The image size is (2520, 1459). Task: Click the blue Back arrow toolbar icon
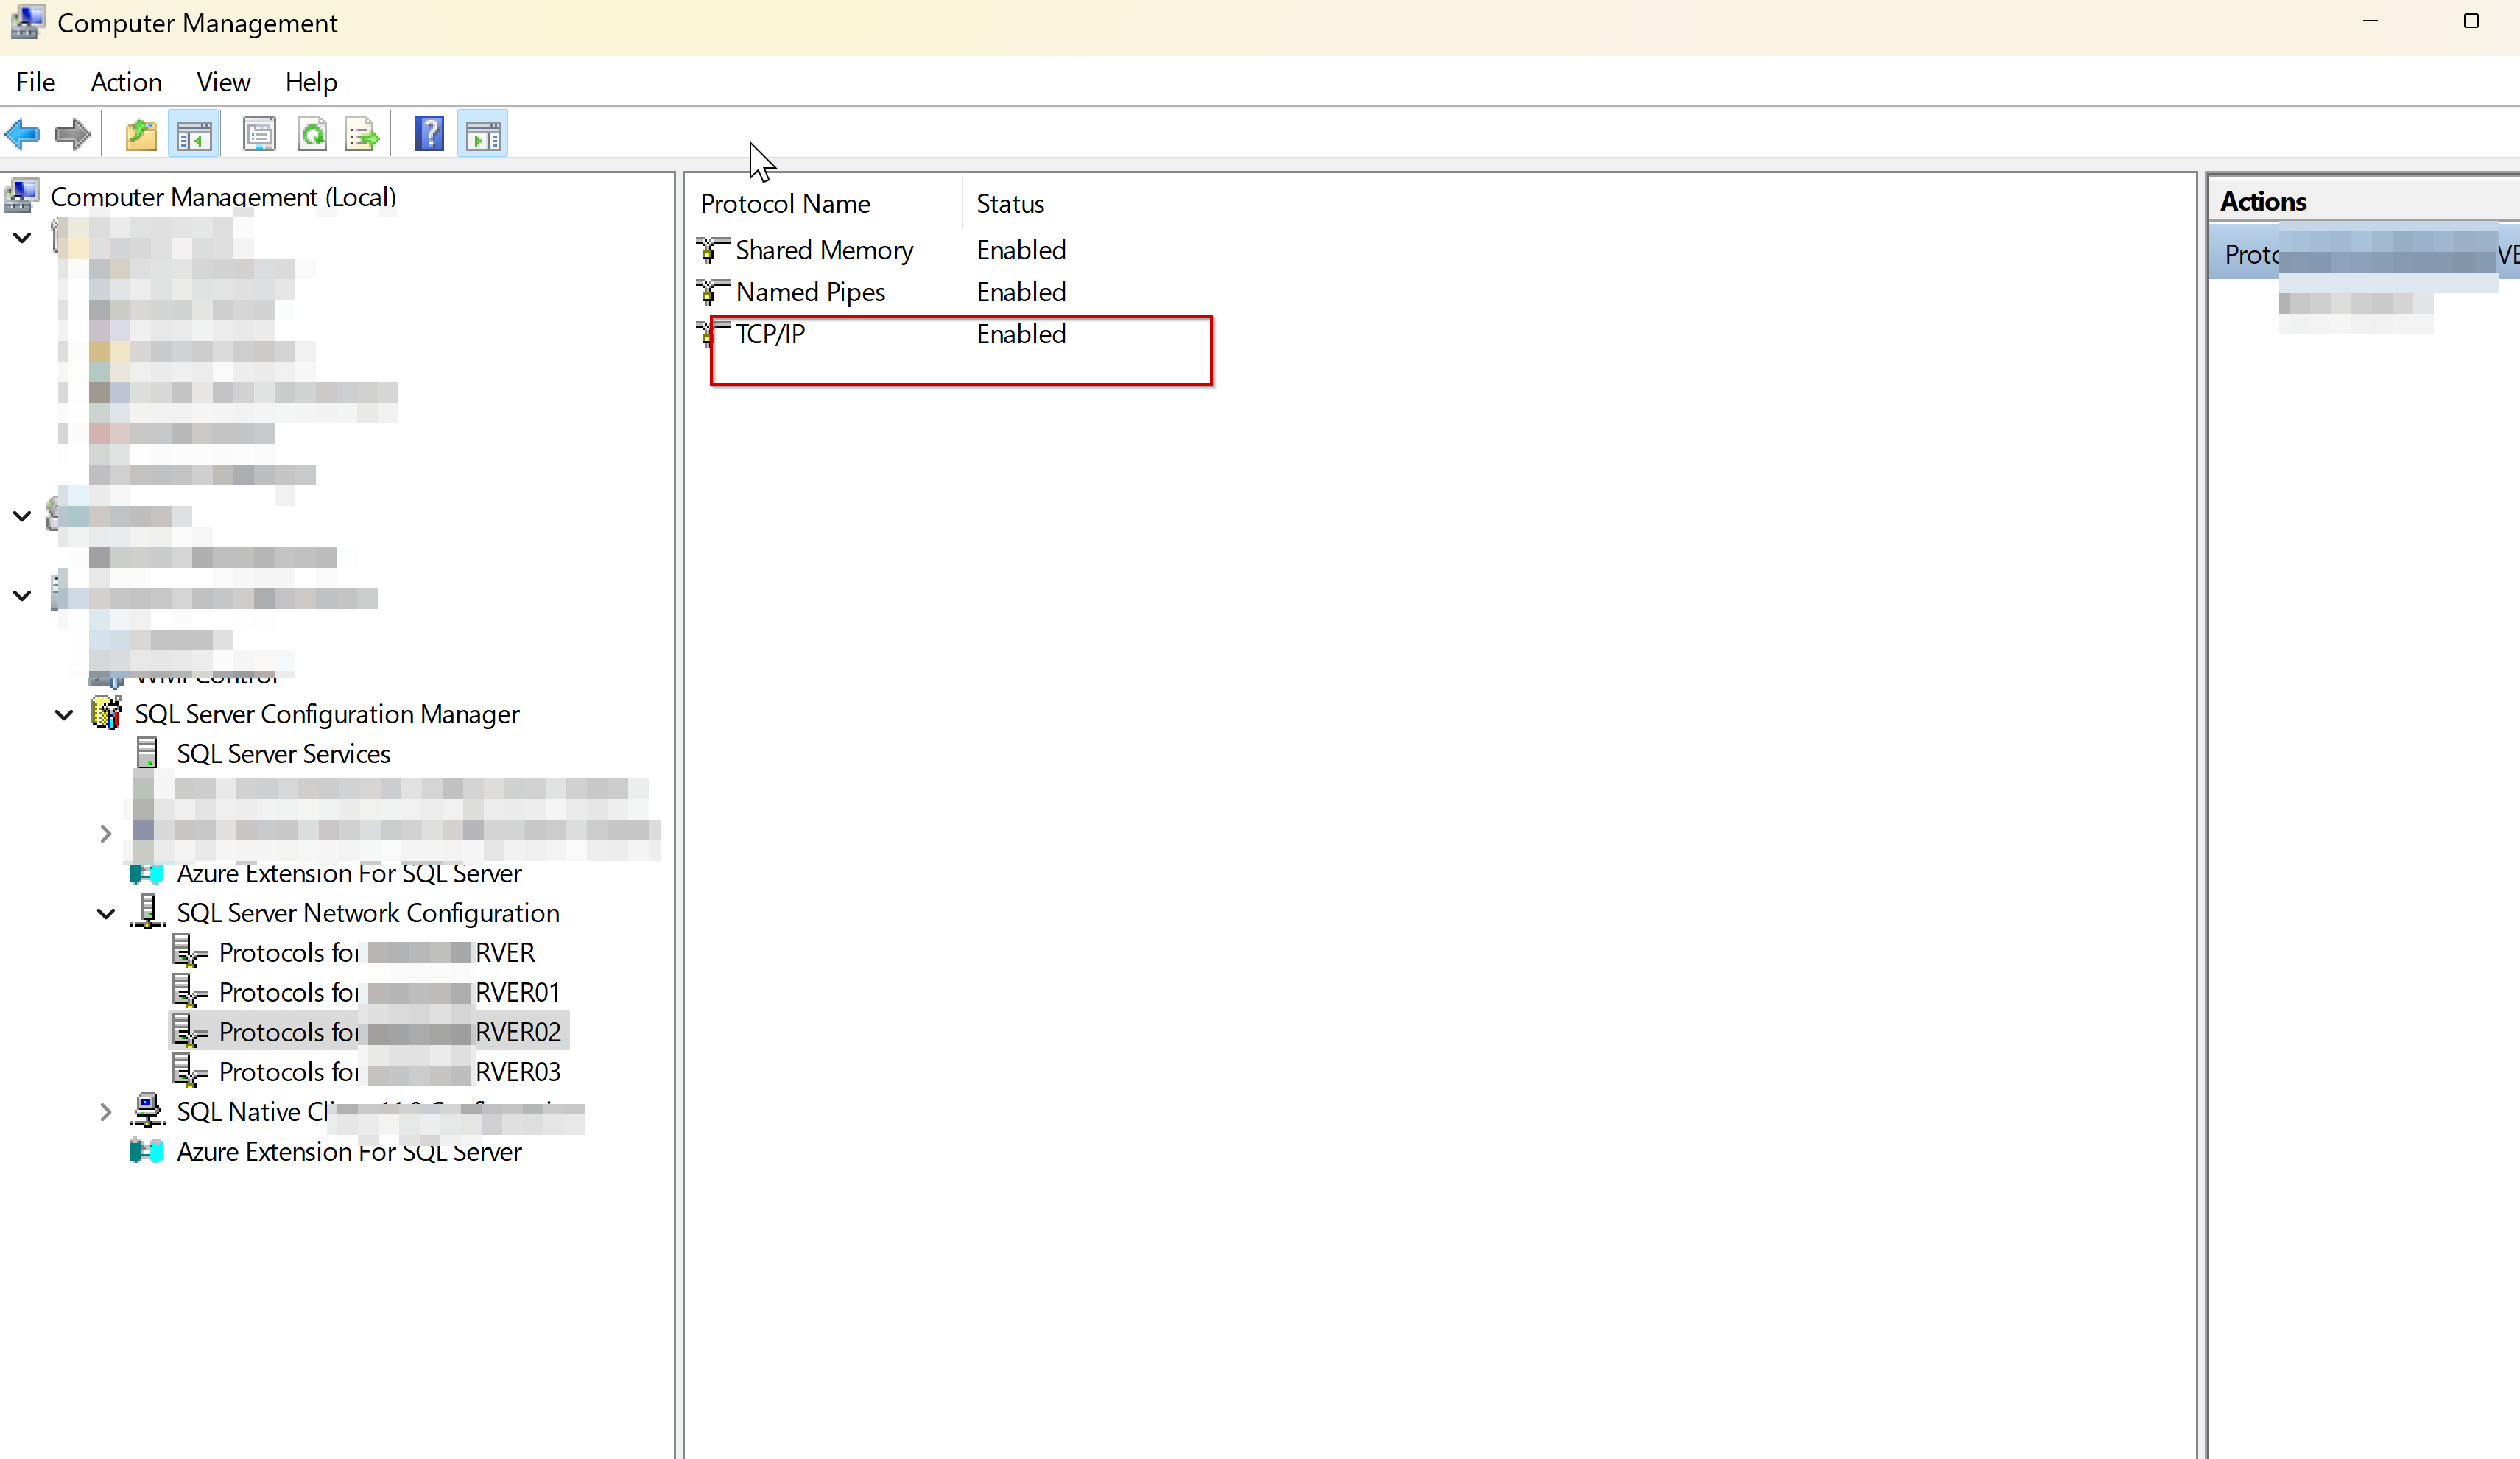[x=22, y=134]
